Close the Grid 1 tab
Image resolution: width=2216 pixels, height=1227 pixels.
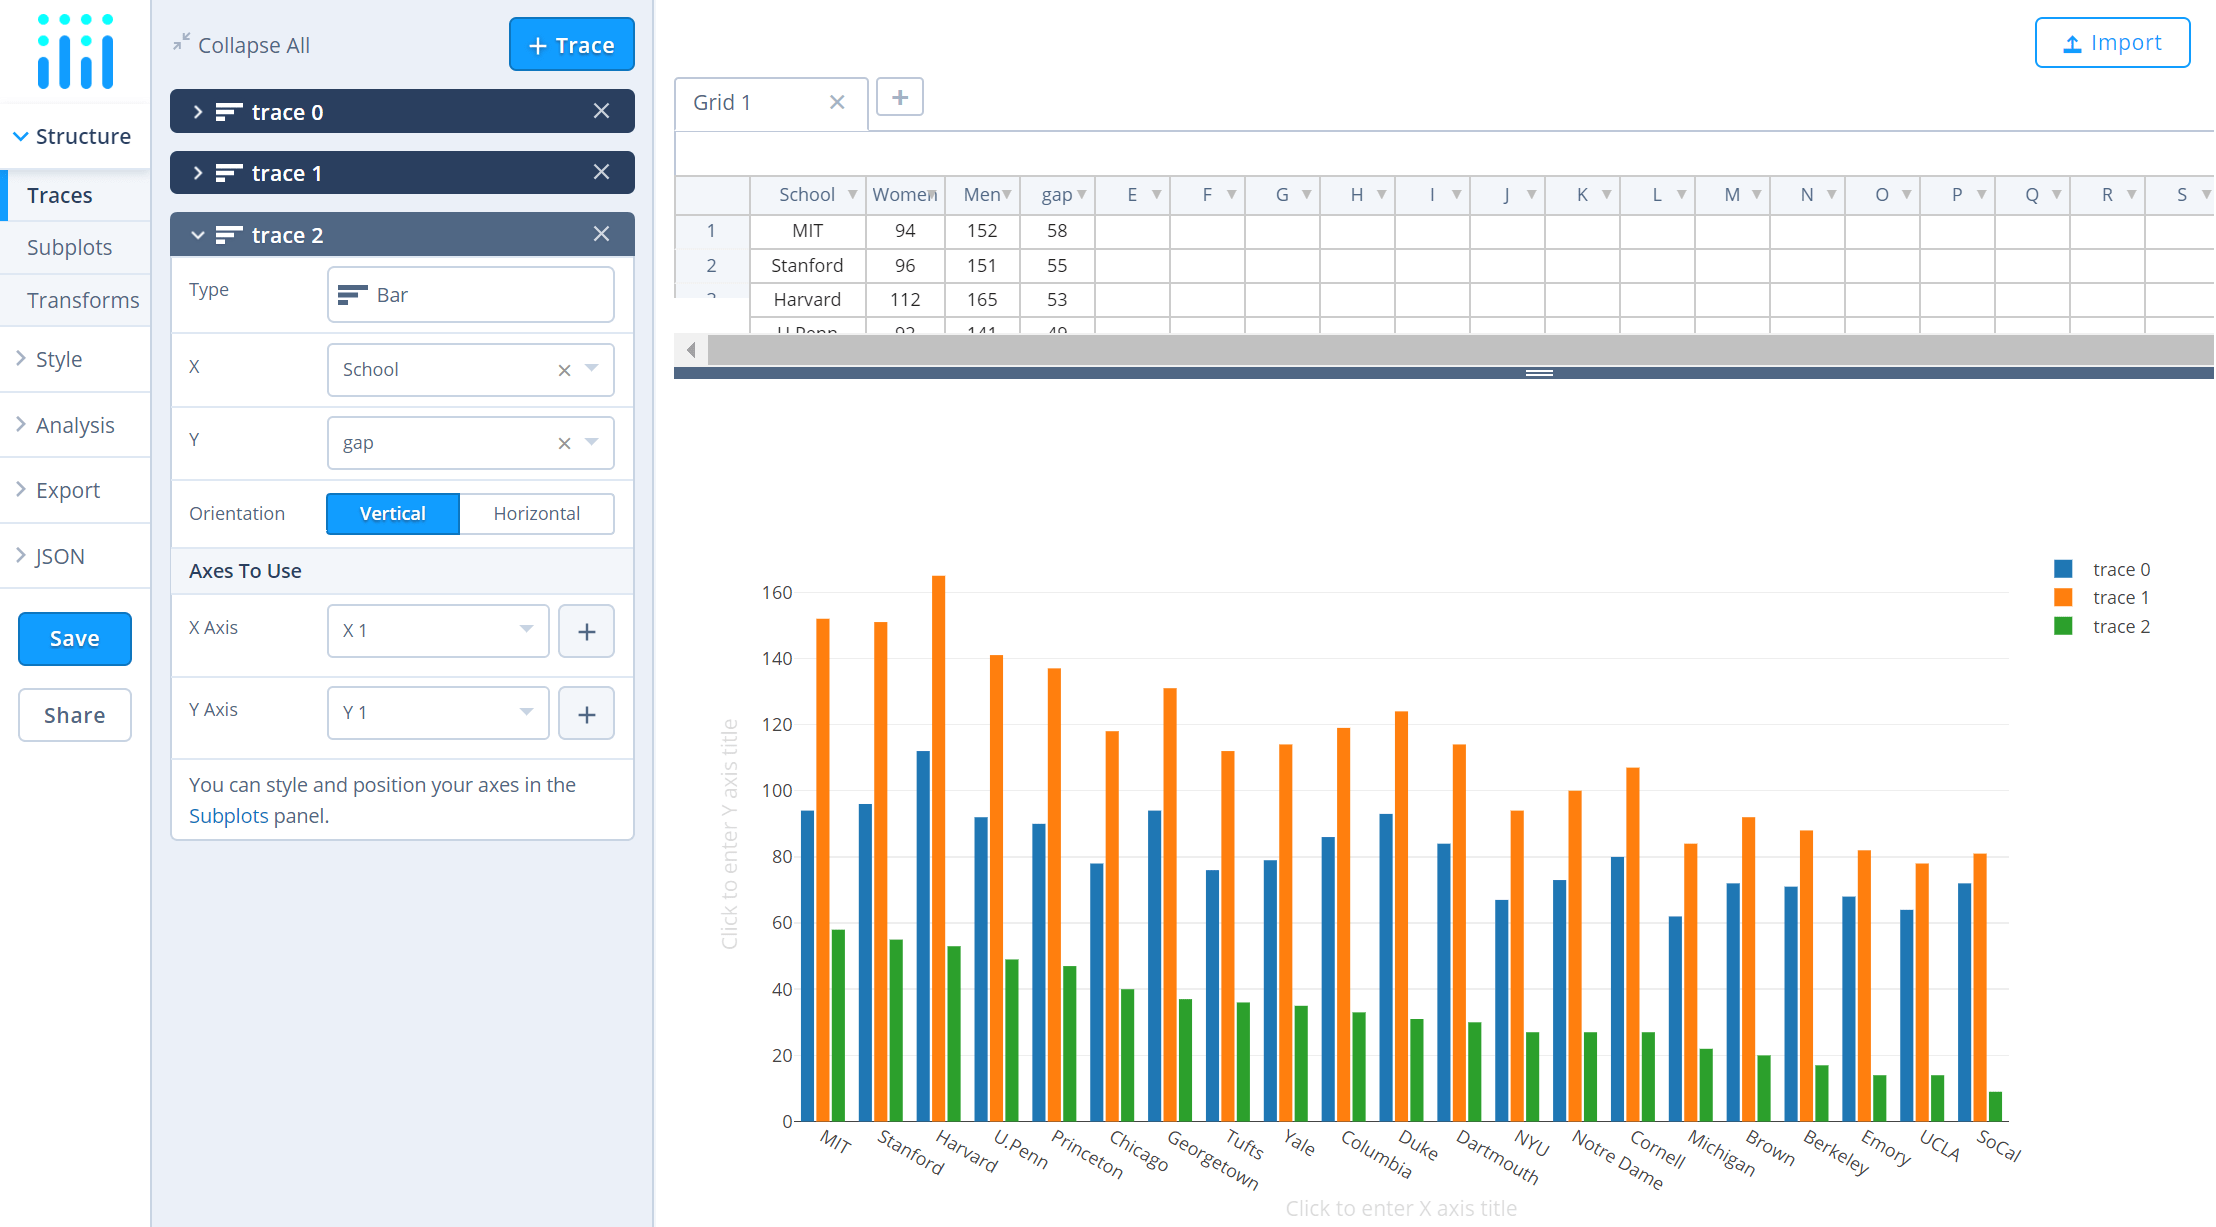tap(837, 102)
